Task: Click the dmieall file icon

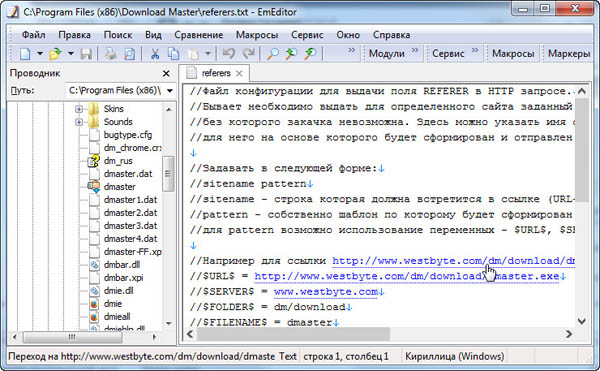Action: pos(94,317)
